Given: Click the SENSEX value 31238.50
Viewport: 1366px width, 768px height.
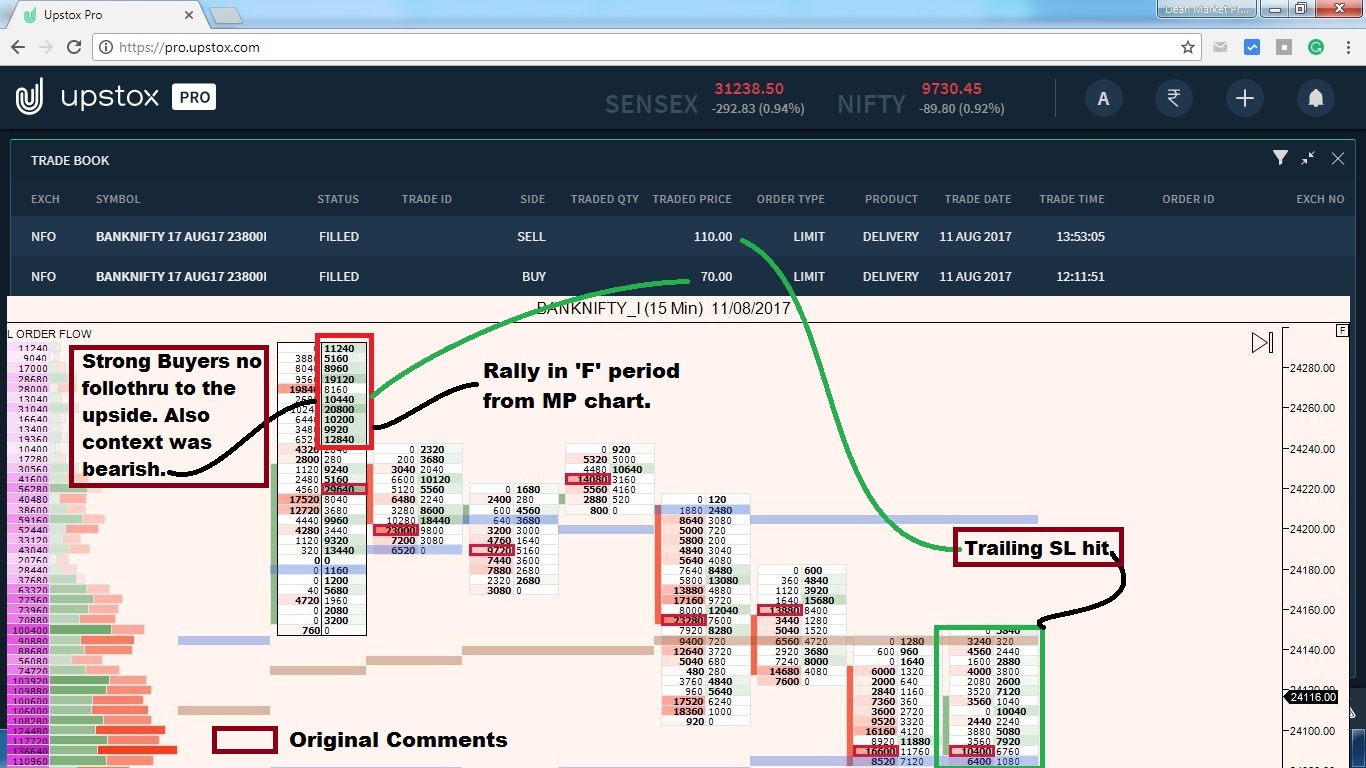Looking at the screenshot, I should click(x=749, y=89).
